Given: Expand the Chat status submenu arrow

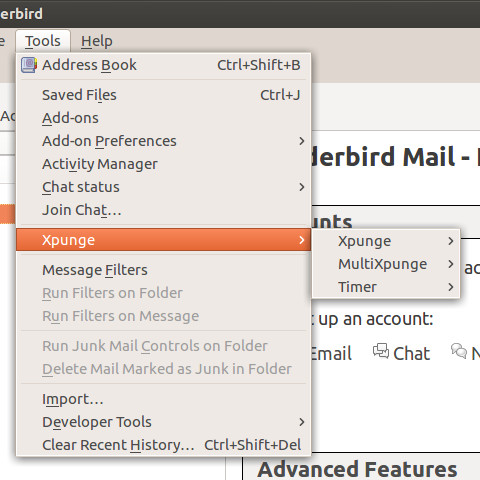Looking at the screenshot, I should (302, 187).
